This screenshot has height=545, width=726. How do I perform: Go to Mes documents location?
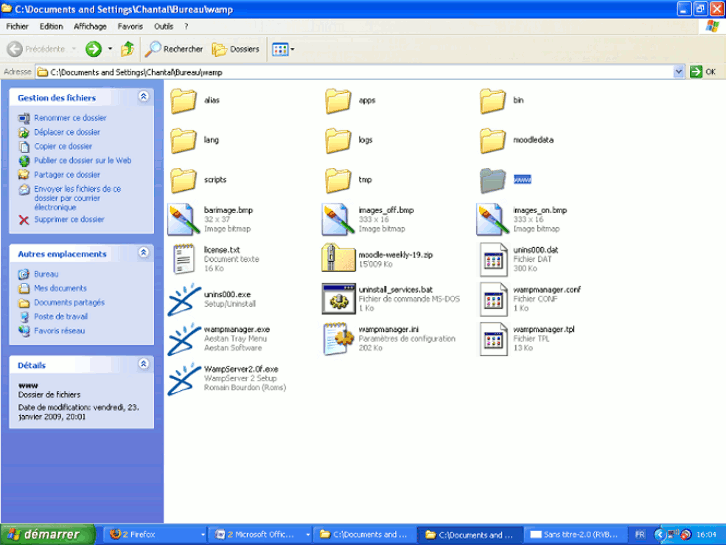tap(60, 288)
